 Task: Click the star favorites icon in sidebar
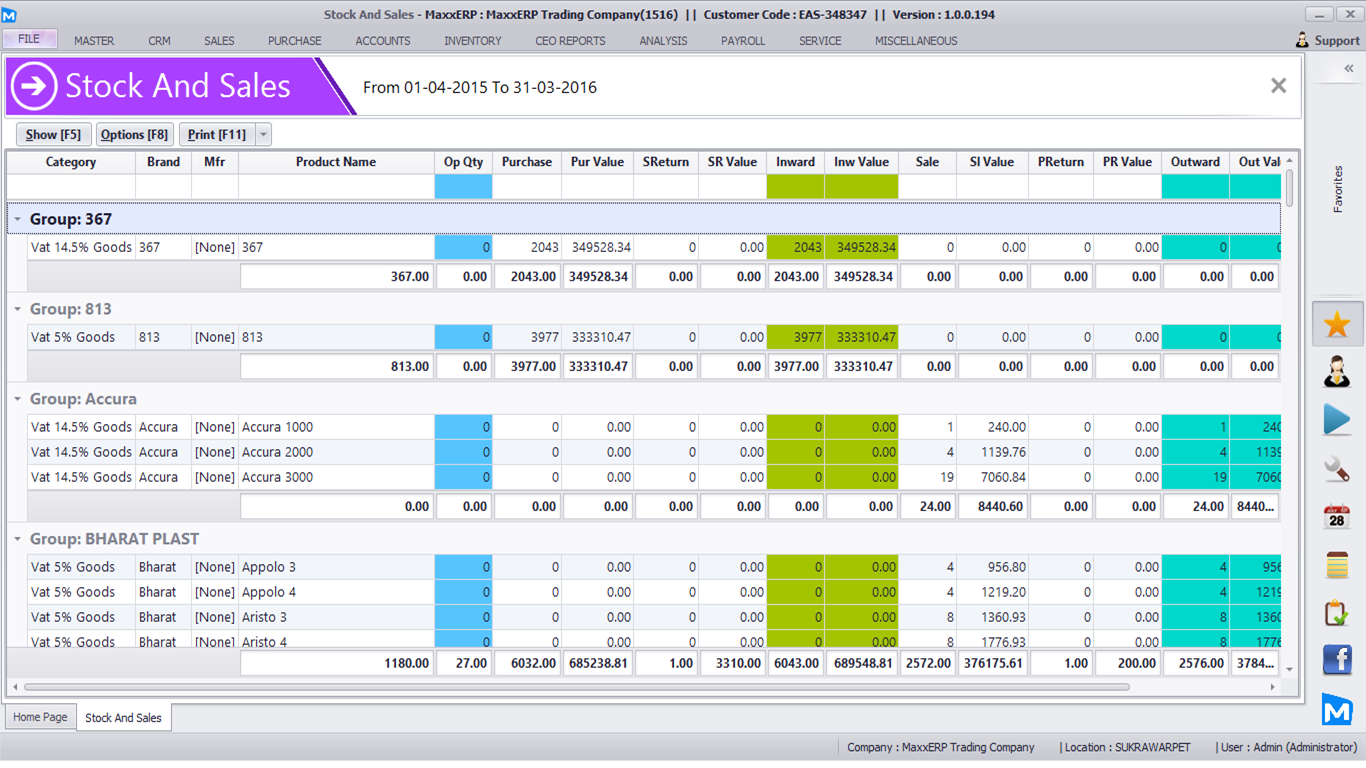pos(1337,324)
